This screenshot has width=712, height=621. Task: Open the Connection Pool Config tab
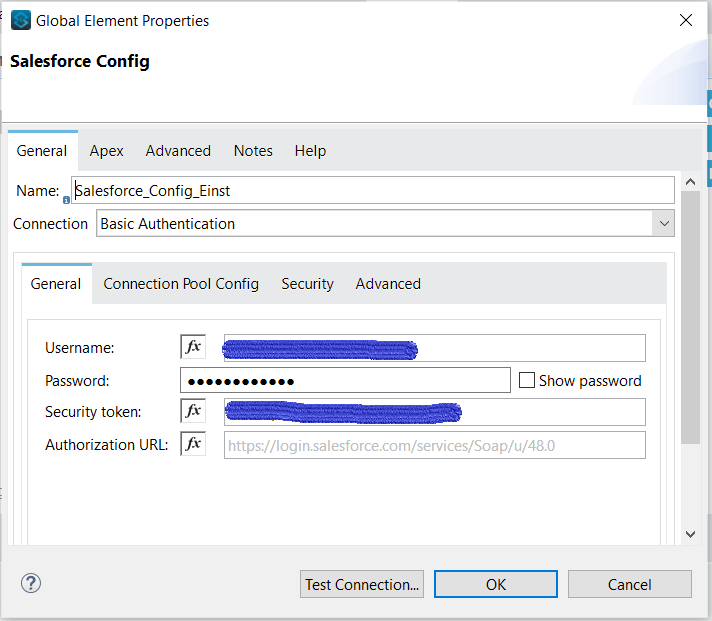(181, 284)
